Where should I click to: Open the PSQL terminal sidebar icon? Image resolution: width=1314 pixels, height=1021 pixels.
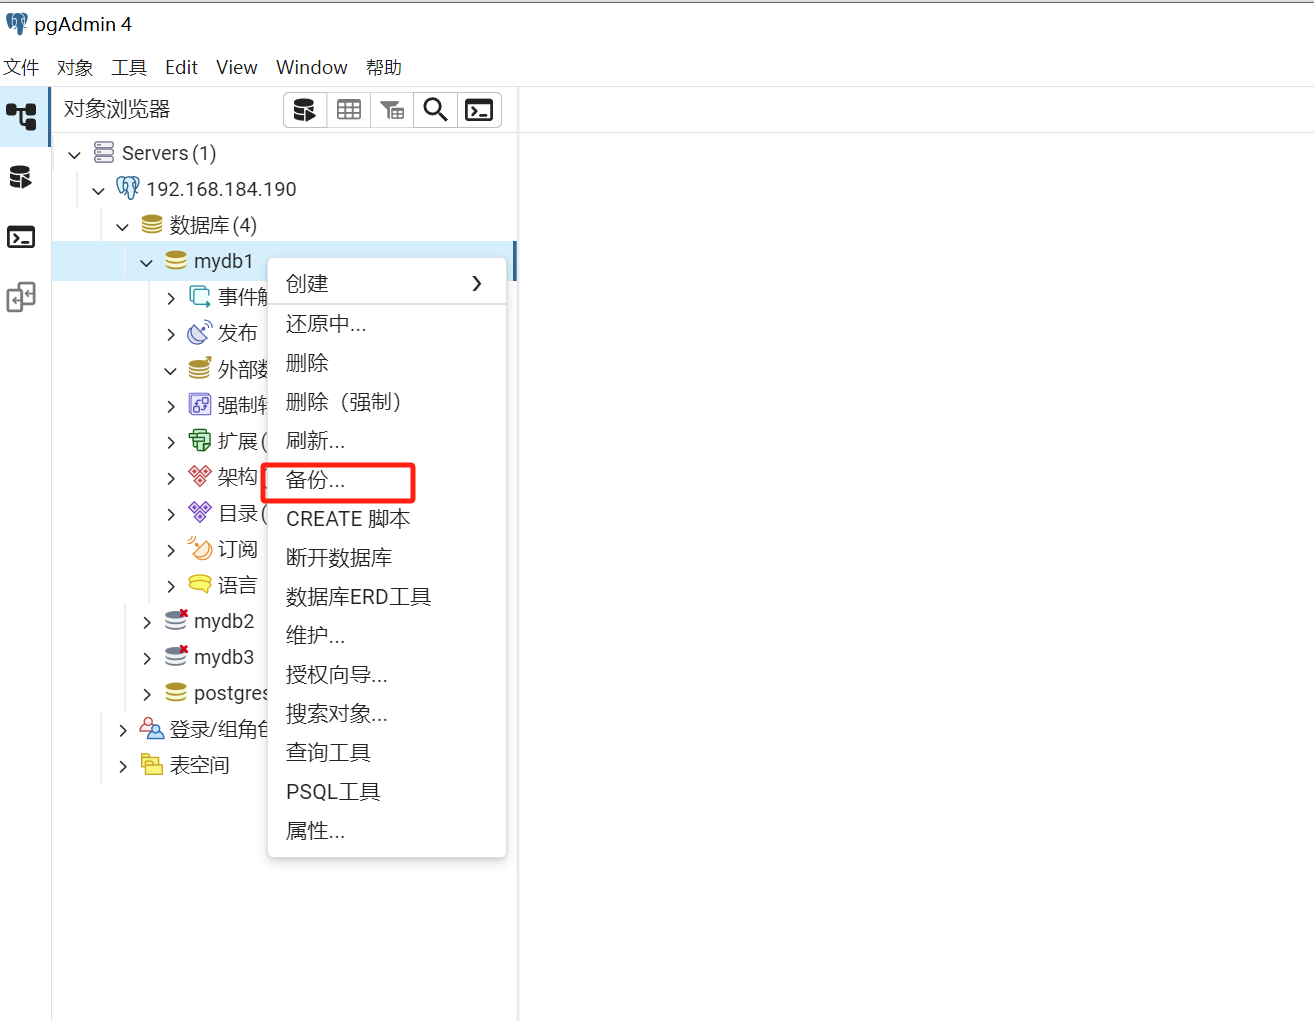click(x=21, y=237)
